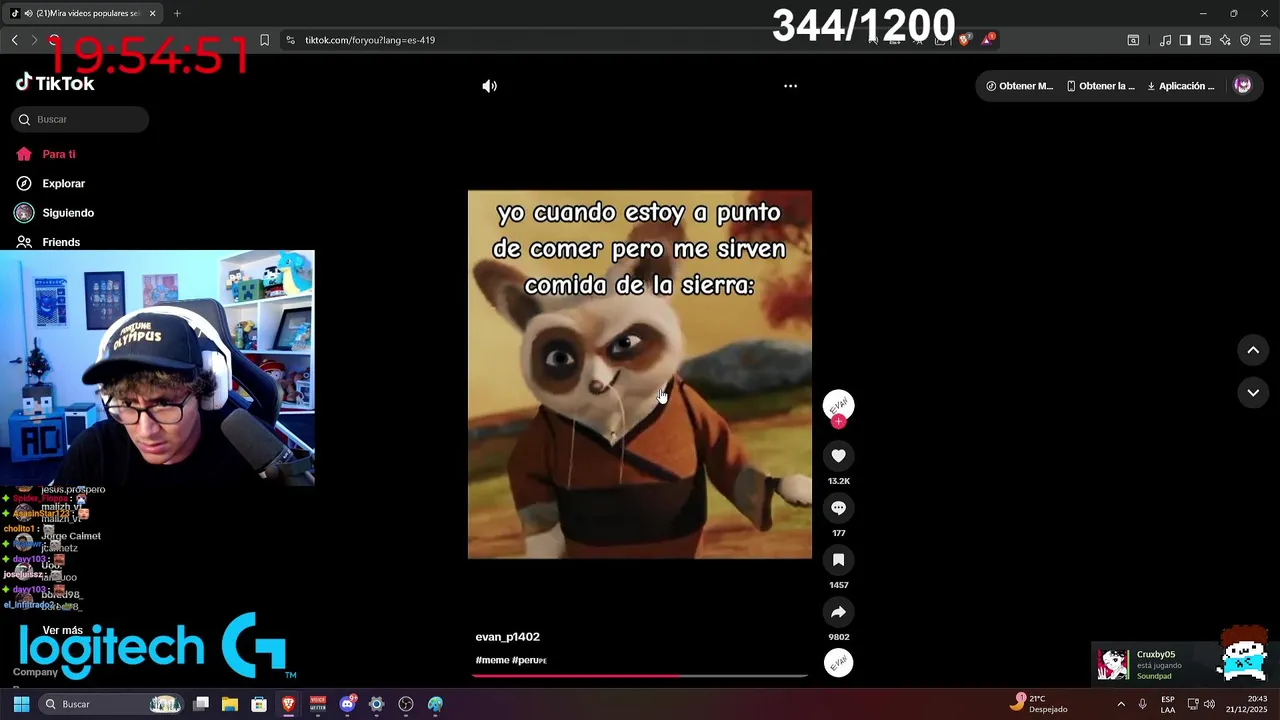Follow the creator via plus avatar
This screenshot has height=720, width=1280.
[x=838, y=421]
